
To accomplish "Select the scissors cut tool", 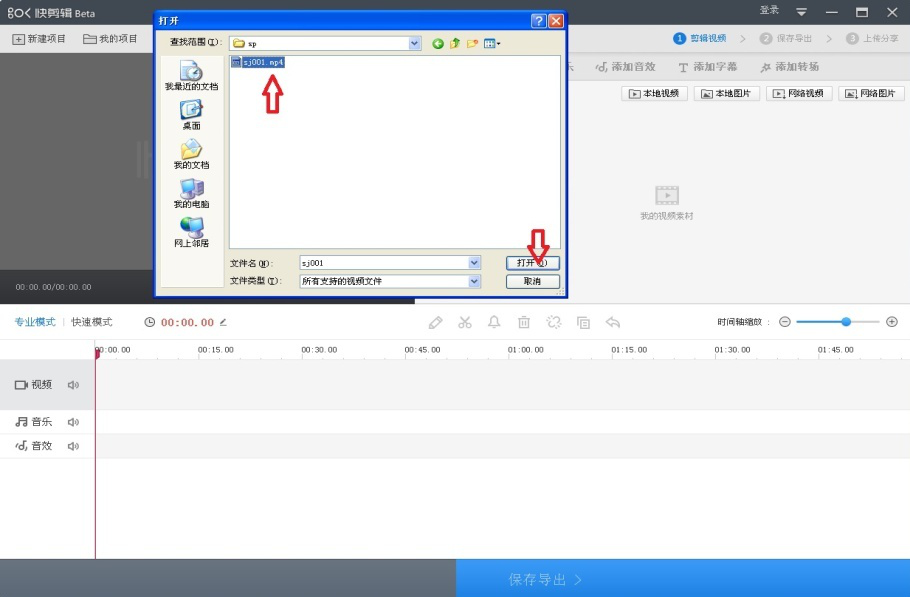I will [465, 323].
